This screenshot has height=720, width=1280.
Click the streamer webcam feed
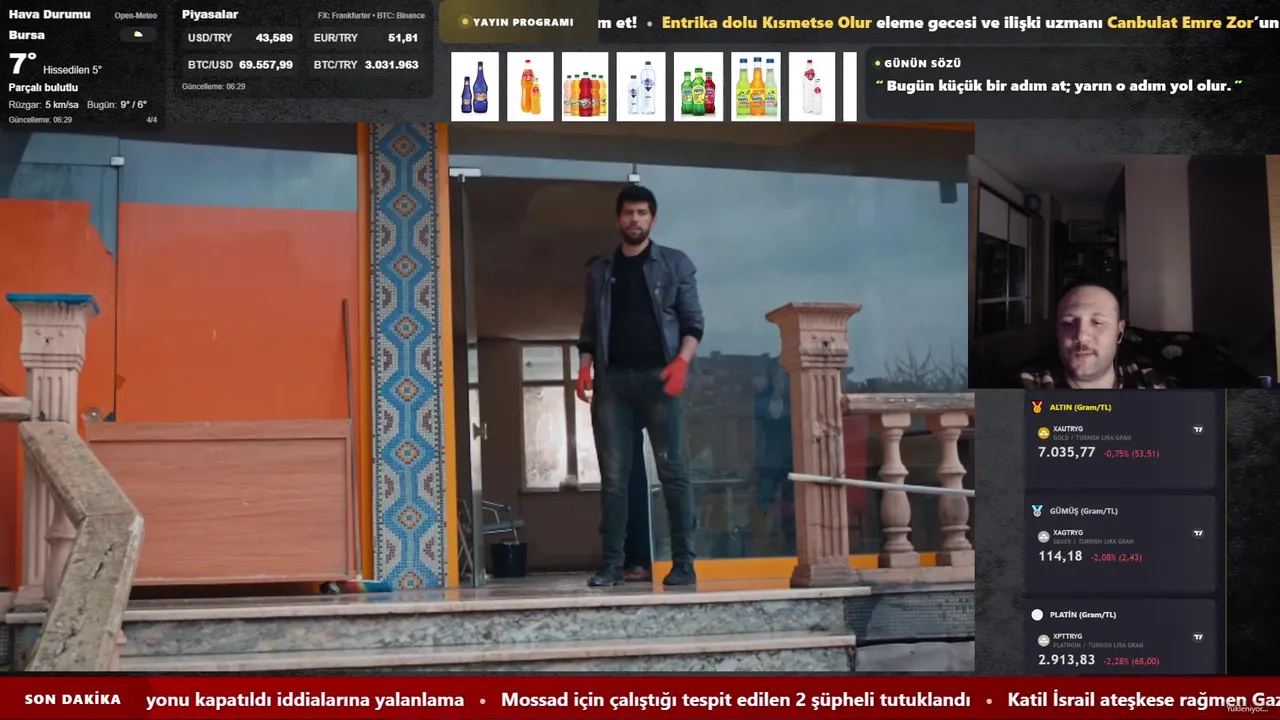pyautogui.click(x=1123, y=271)
